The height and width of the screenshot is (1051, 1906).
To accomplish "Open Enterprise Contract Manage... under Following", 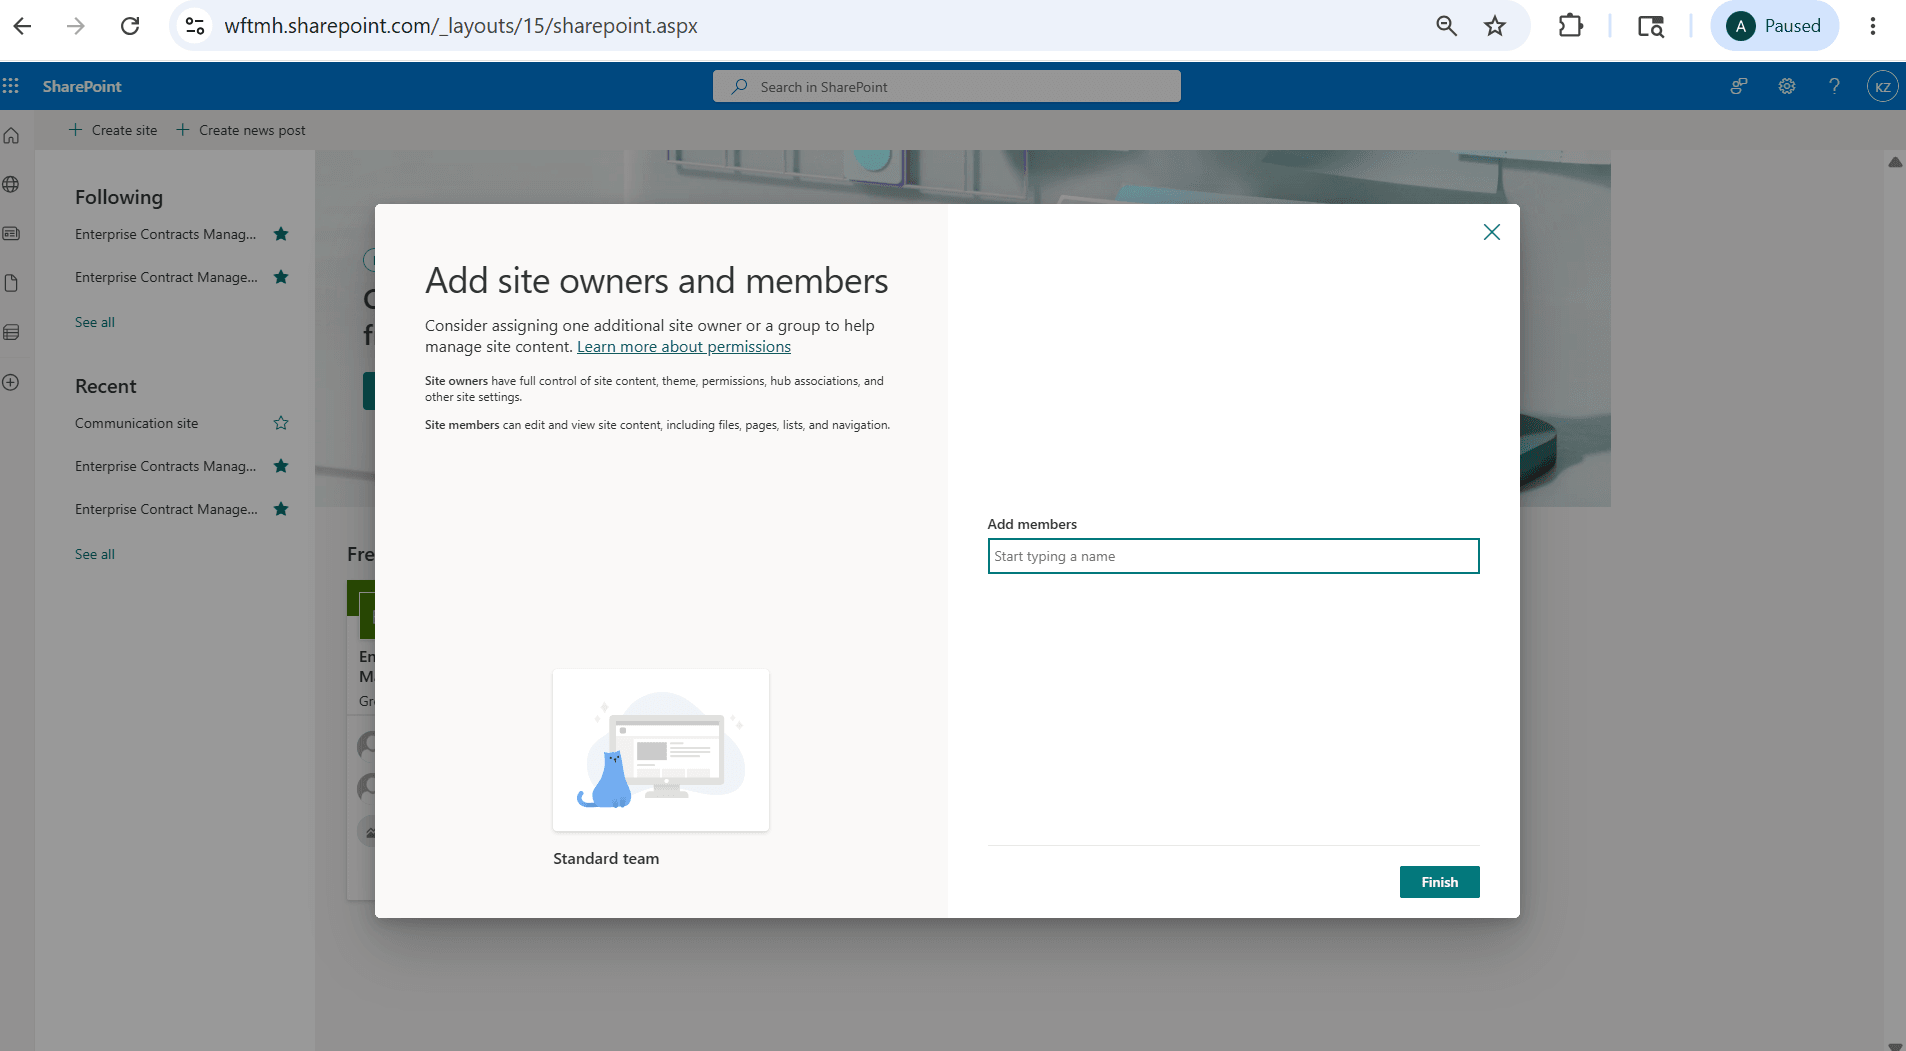I will (x=166, y=277).
